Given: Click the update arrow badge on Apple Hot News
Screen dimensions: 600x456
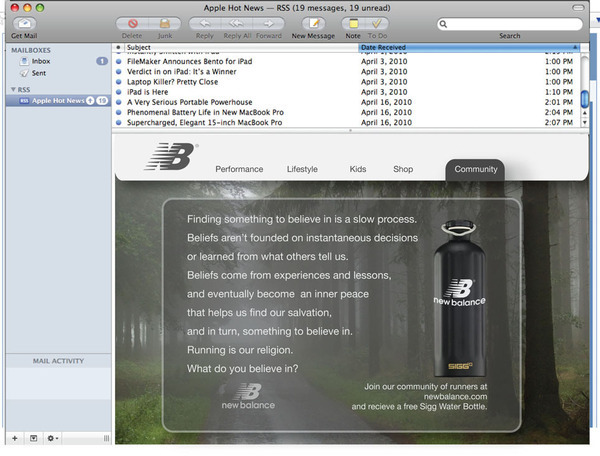Looking at the screenshot, I should coord(90,101).
